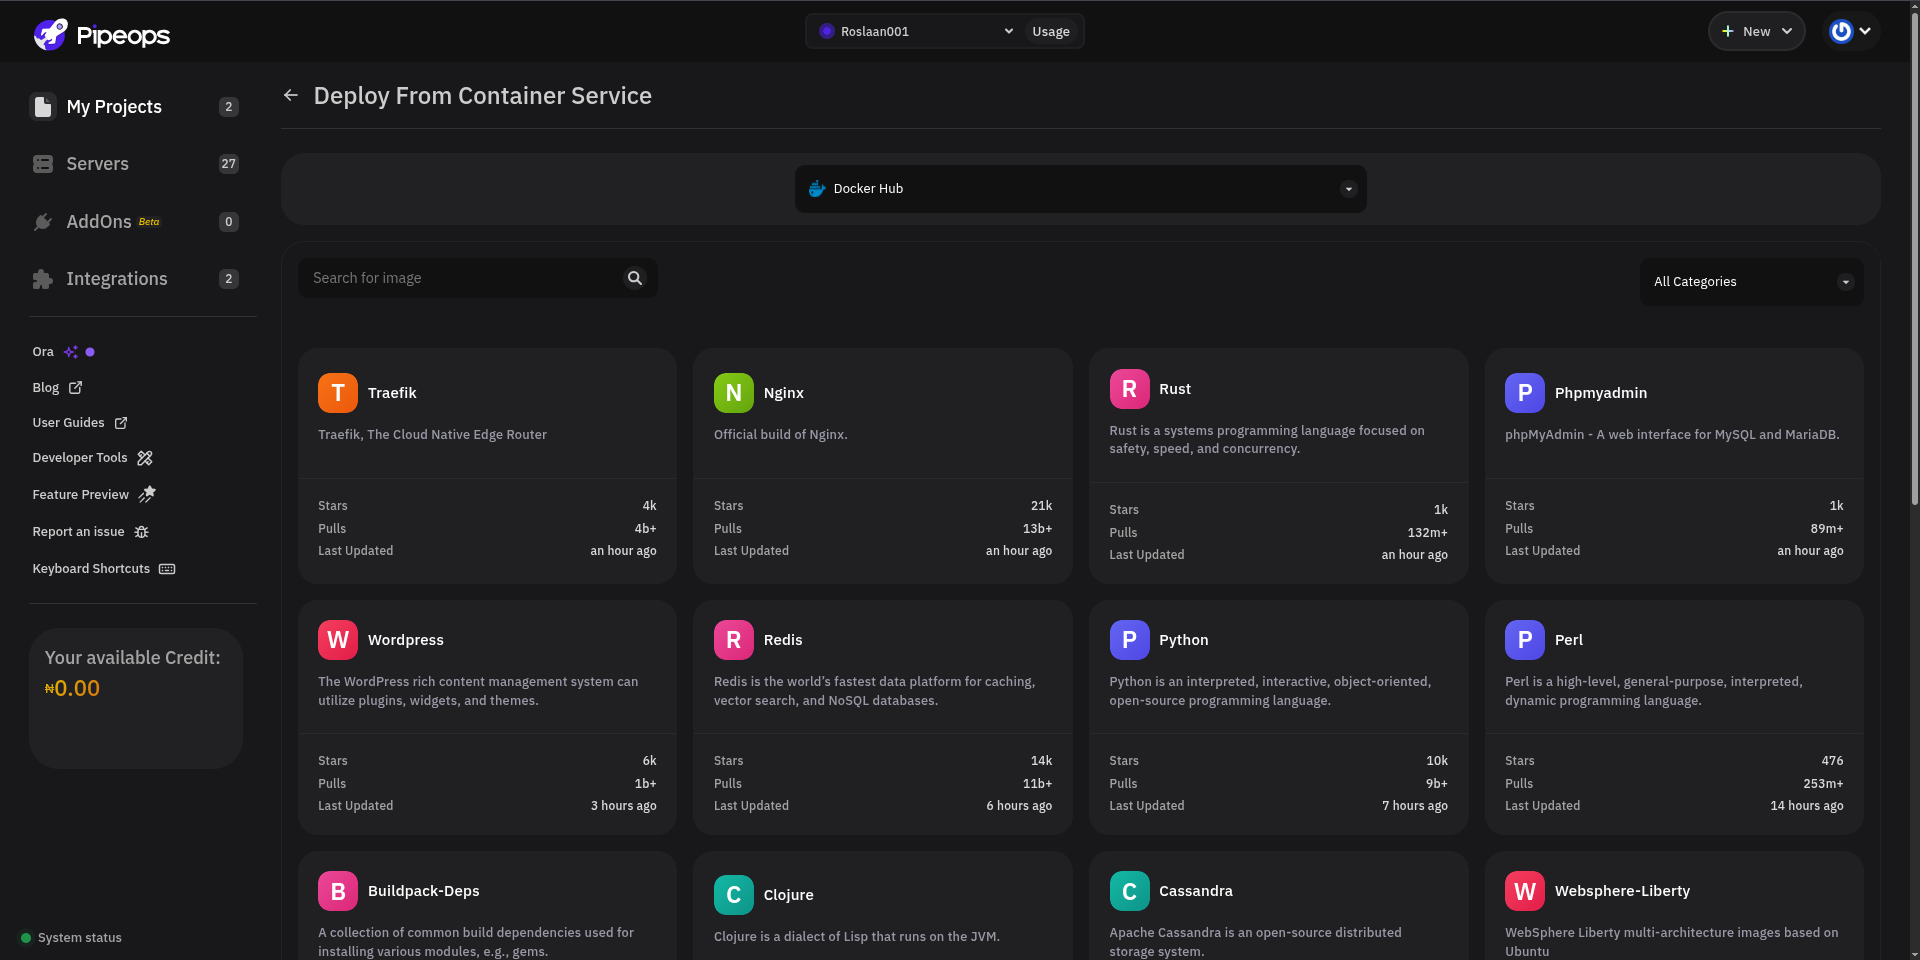This screenshot has height=960, width=1920.
Task: Select the Rust image title
Action: click(x=1175, y=389)
